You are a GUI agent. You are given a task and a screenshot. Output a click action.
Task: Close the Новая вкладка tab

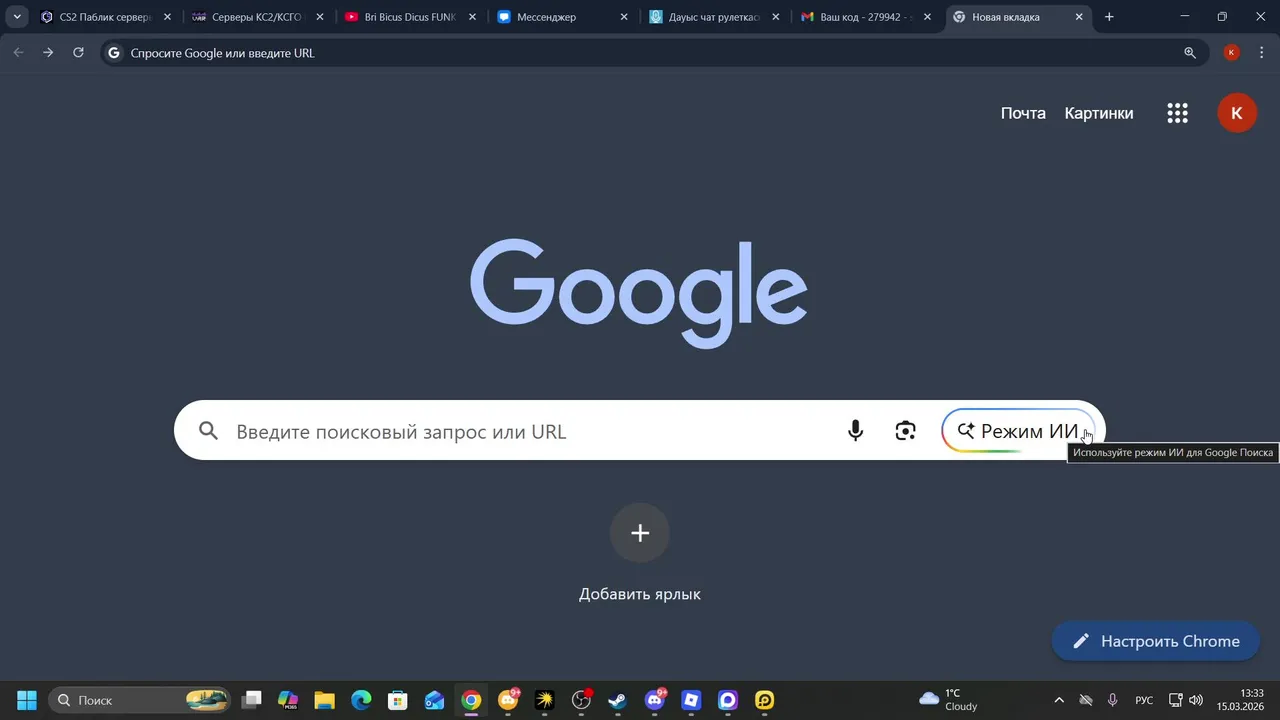coord(1079,17)
